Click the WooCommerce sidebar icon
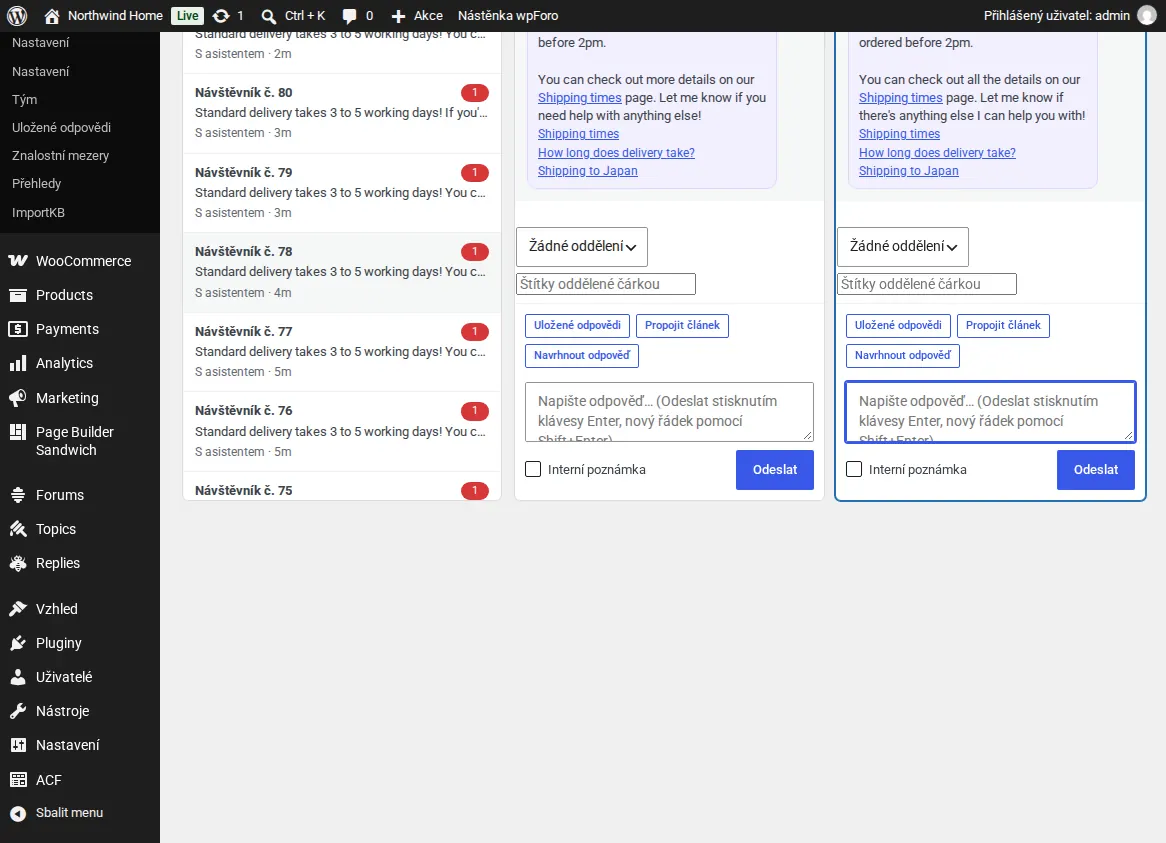 click(18, 261)
